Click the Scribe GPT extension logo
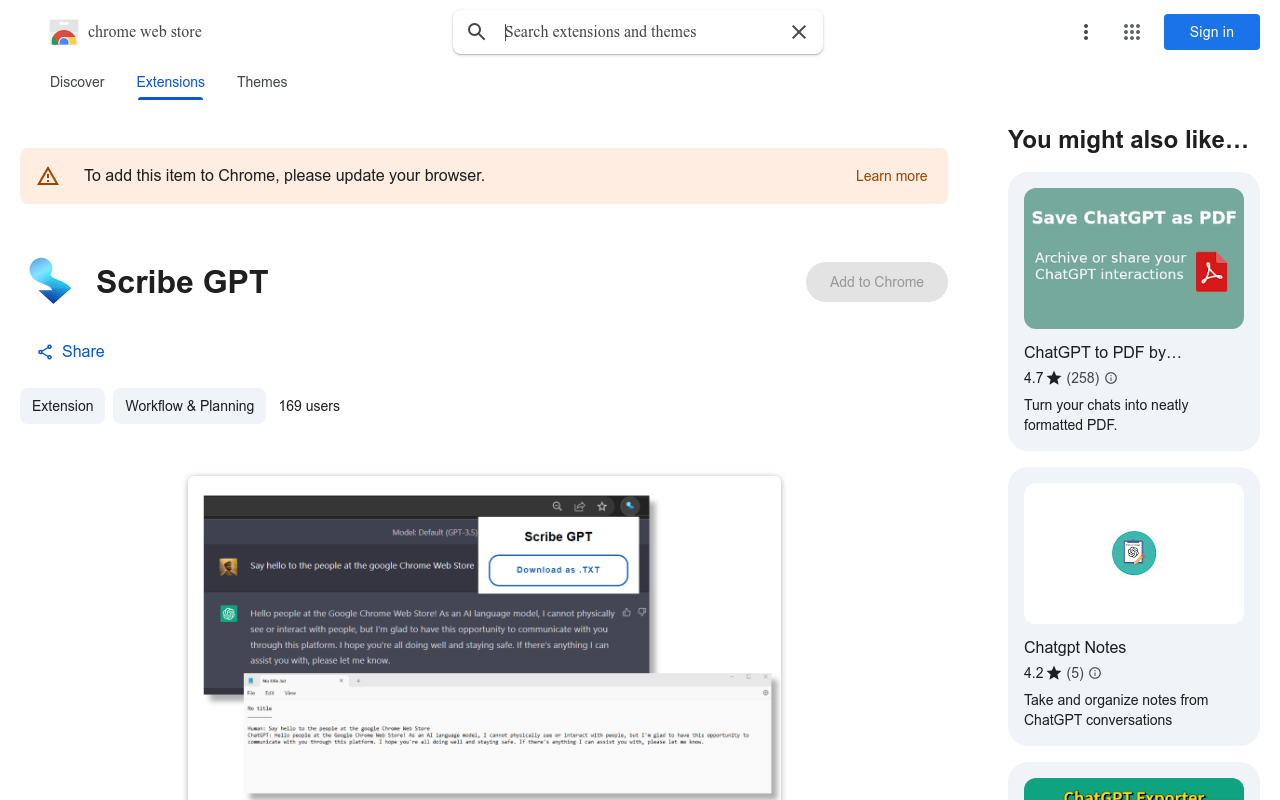 [x=50, y=281]
